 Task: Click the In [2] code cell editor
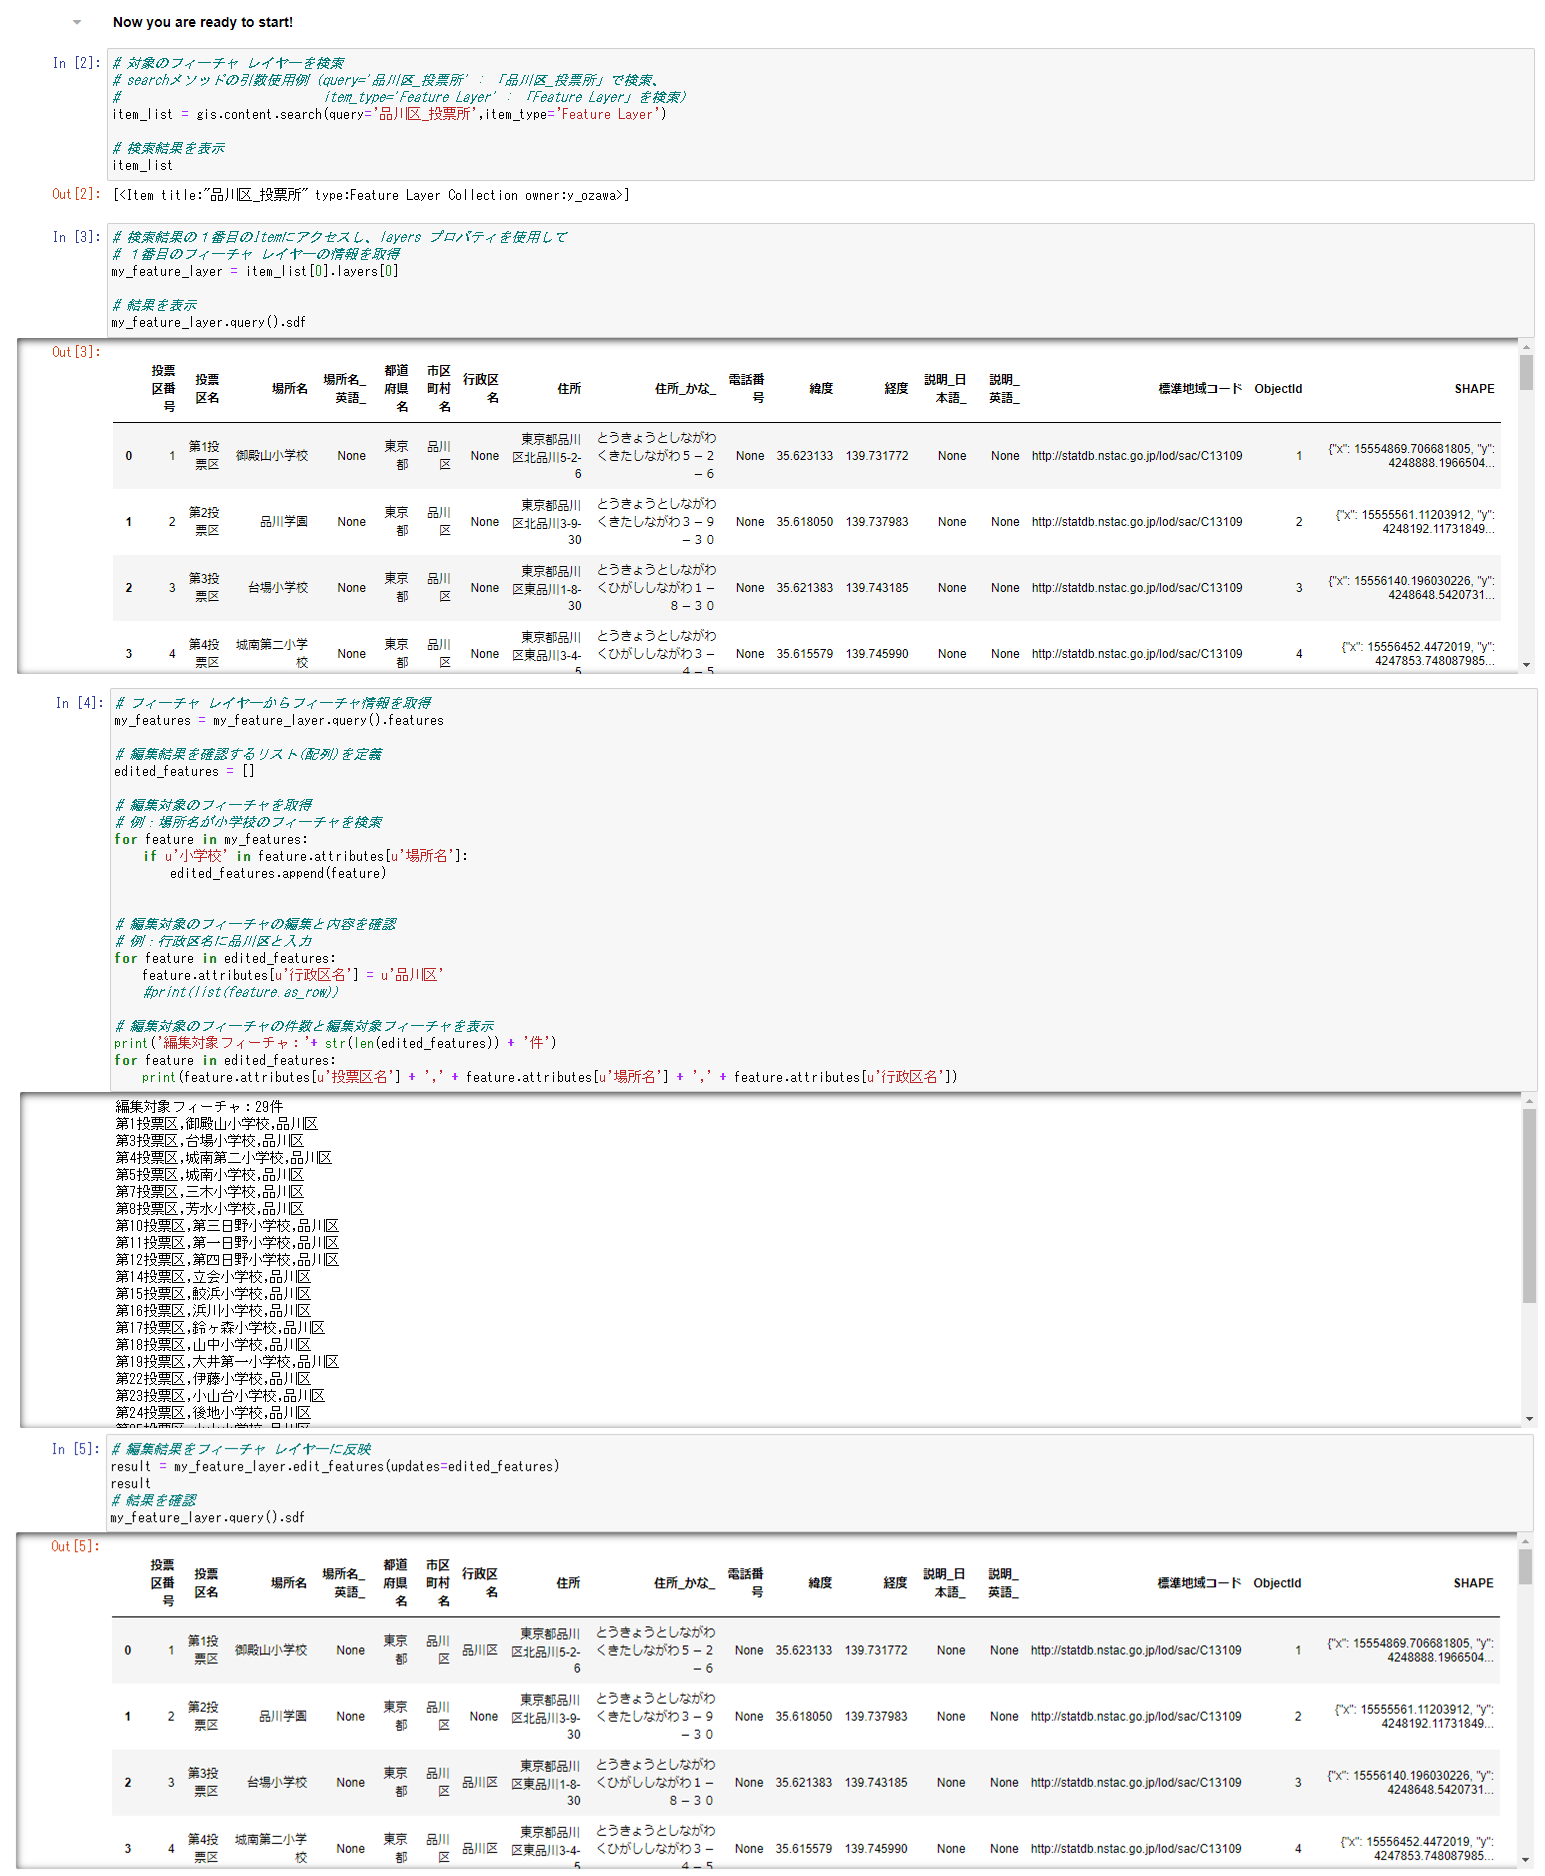pyautogui.click(x=821, y=114)
